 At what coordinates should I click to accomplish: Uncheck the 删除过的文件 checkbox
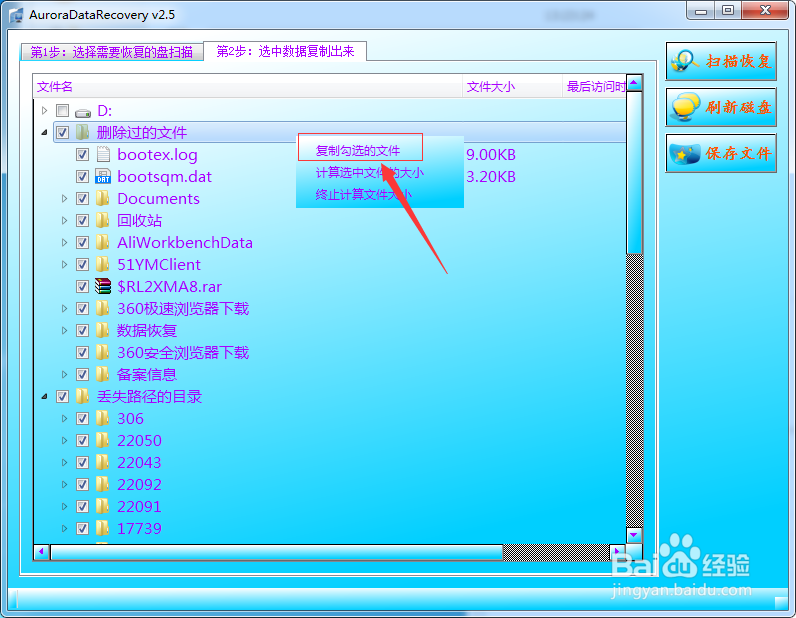[62, 133]
